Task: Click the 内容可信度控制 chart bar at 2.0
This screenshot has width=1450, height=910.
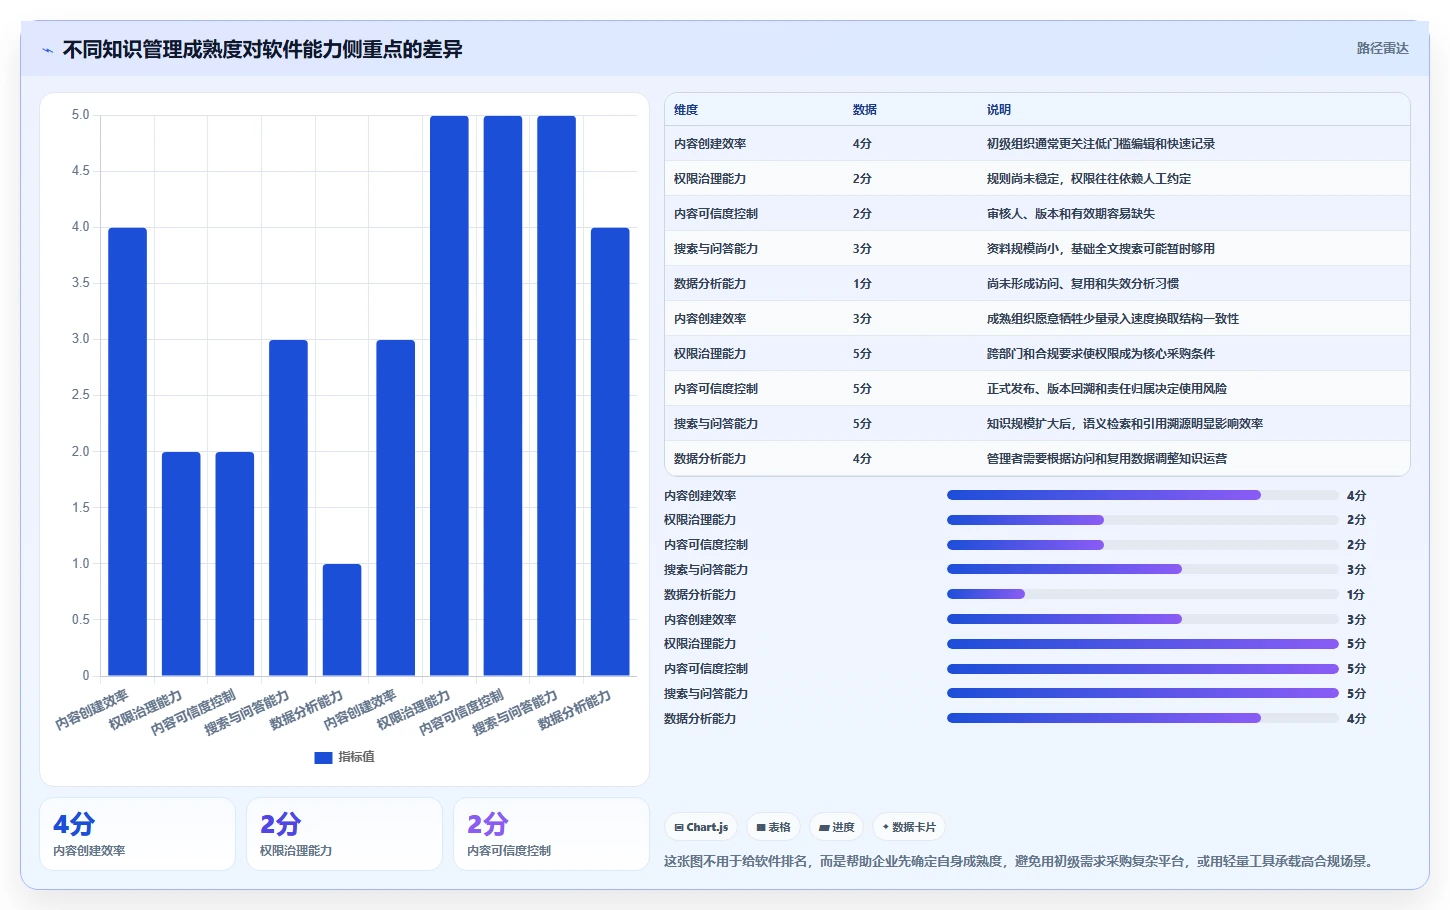Action: click(x=235, y=564)
